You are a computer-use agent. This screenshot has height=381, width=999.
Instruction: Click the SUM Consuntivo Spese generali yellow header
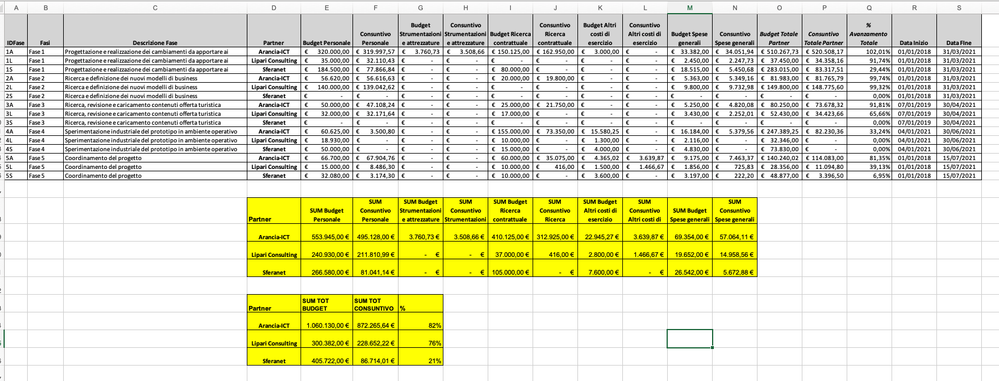pos(735,210)
